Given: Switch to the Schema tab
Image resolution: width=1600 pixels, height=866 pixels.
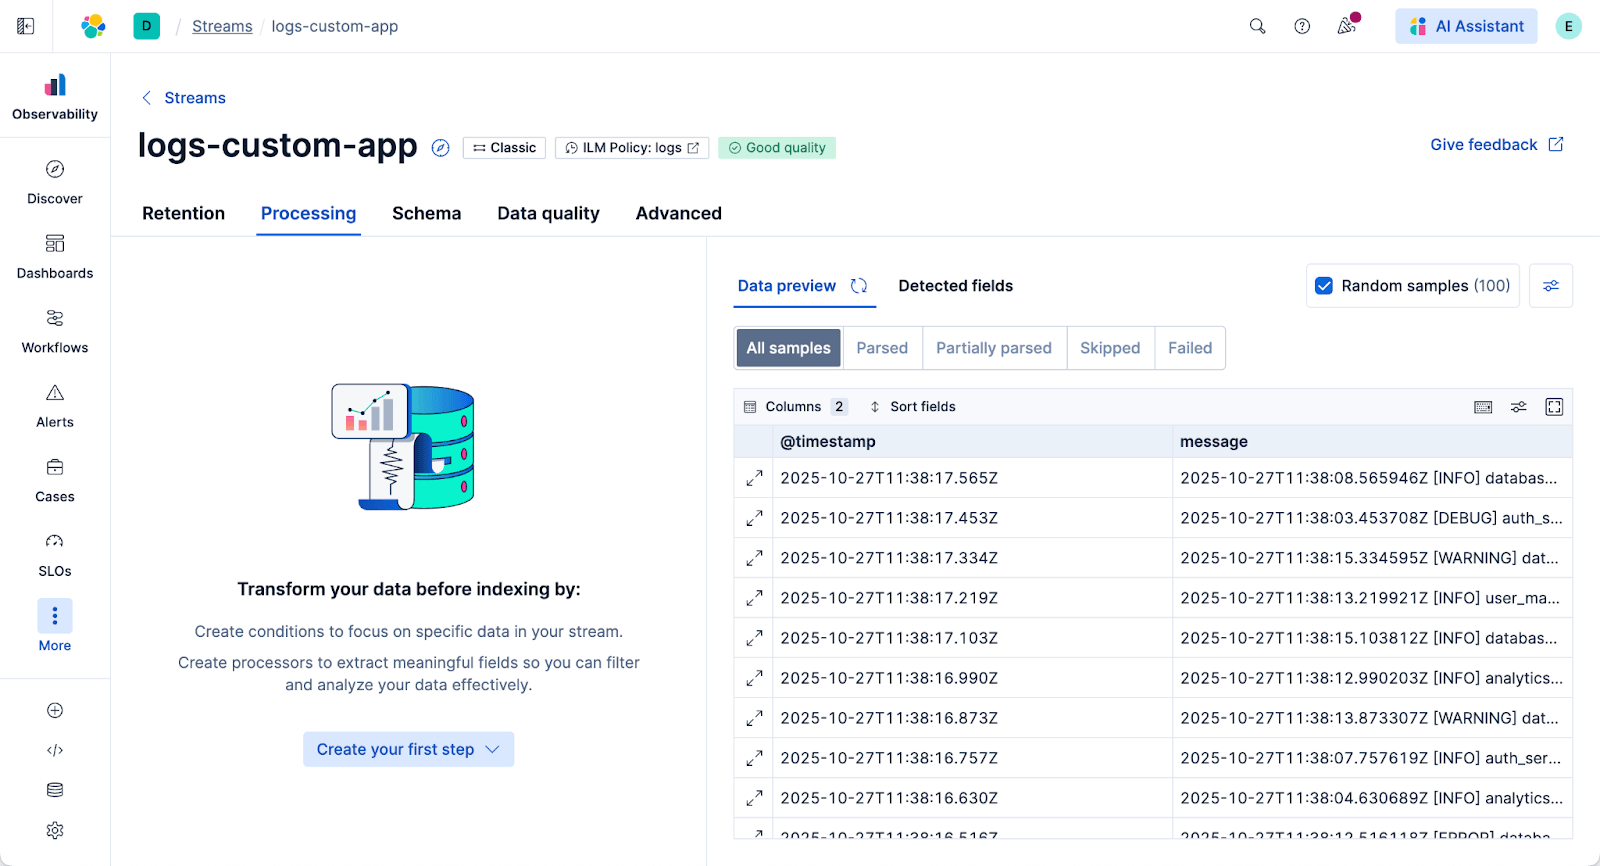Looking at the screenshot, I should coord(426,213).
